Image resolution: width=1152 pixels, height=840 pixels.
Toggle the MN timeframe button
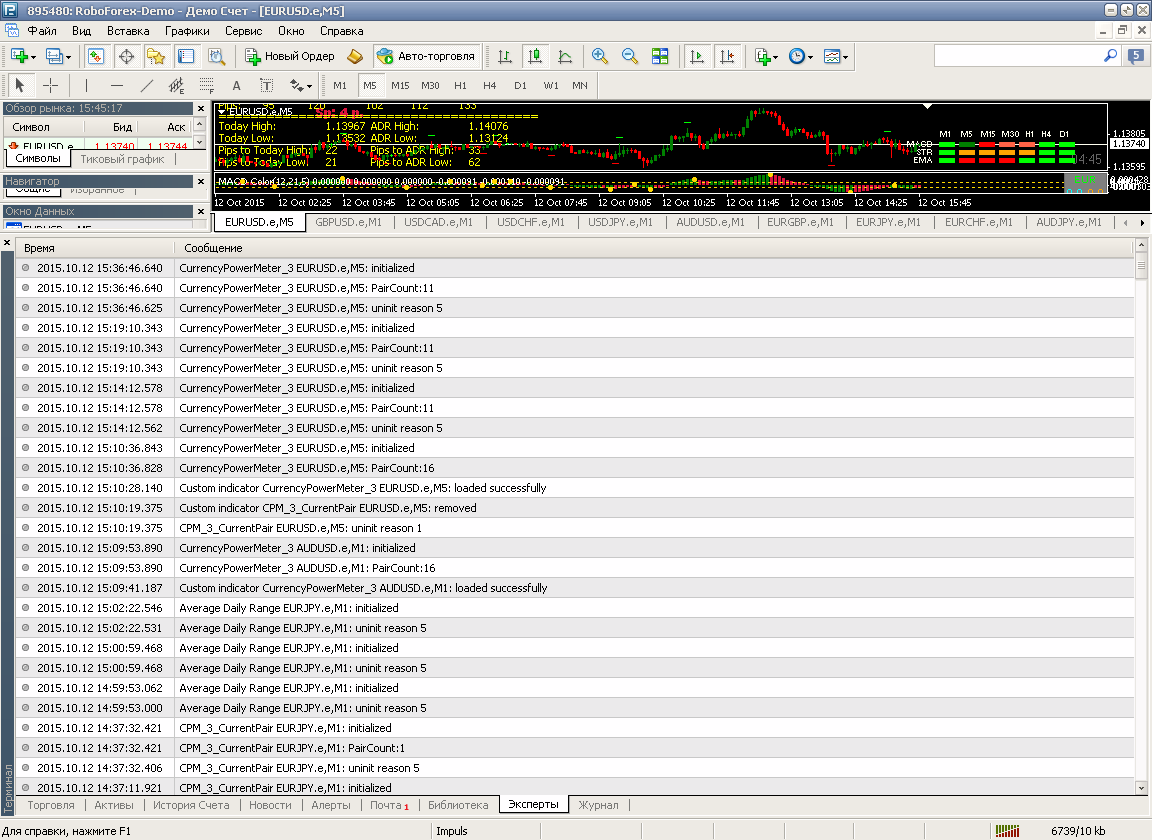[580, 85]
